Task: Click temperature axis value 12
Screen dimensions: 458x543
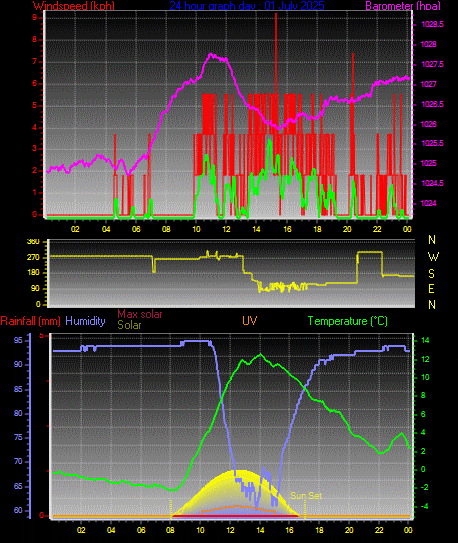Action: click(425, 359)
